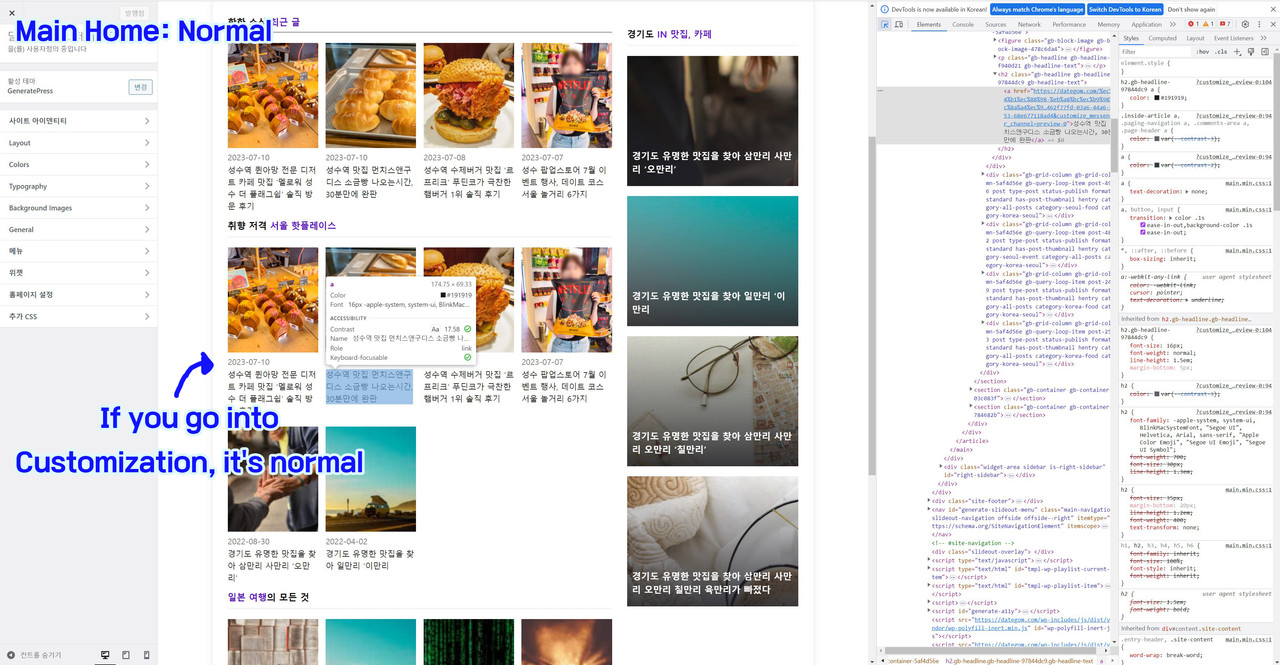1280x665 pixels.
Task: Expand the Colors customizer section
Action: pyautogui.click(x=78, y=165)
